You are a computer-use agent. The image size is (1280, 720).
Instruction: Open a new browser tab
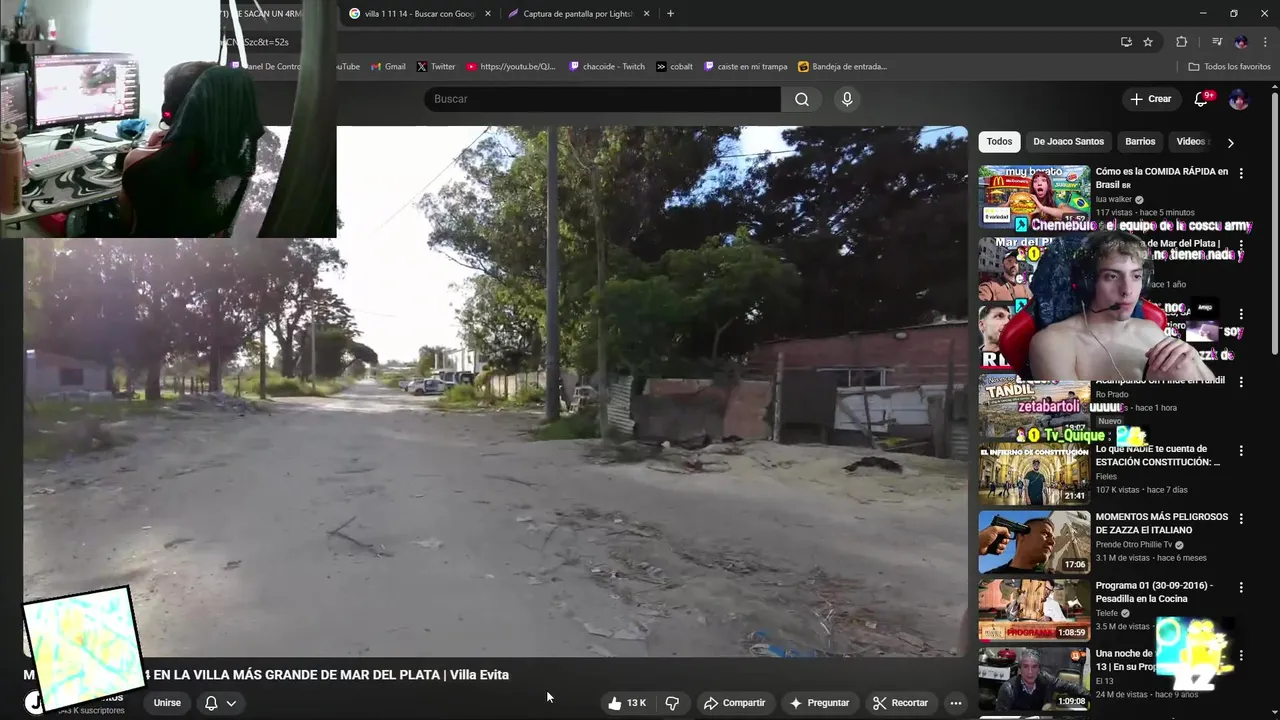[670, 13]
